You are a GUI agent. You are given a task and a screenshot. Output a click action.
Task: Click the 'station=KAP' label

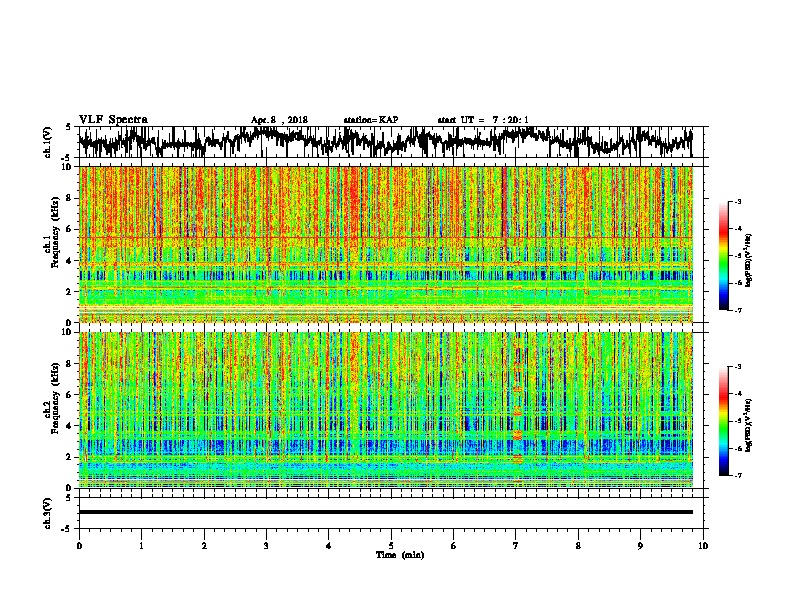click(x=371, y=120)
